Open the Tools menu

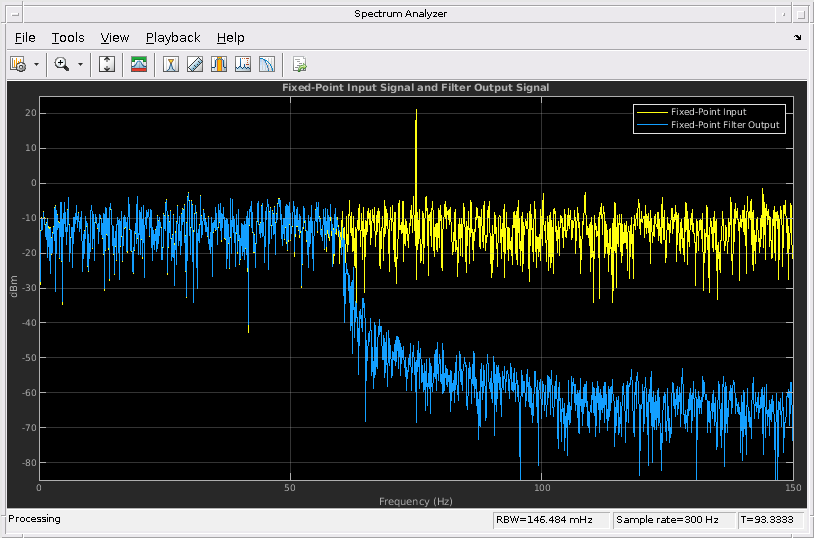pyautogui.click(x=68, y=38)
